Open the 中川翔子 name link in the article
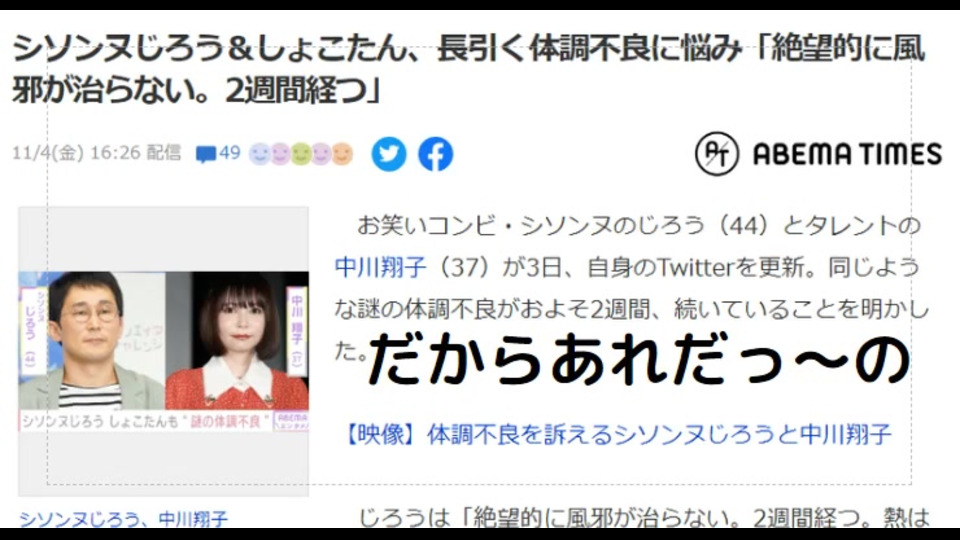 pyautogui.click(x=380, y=268)
